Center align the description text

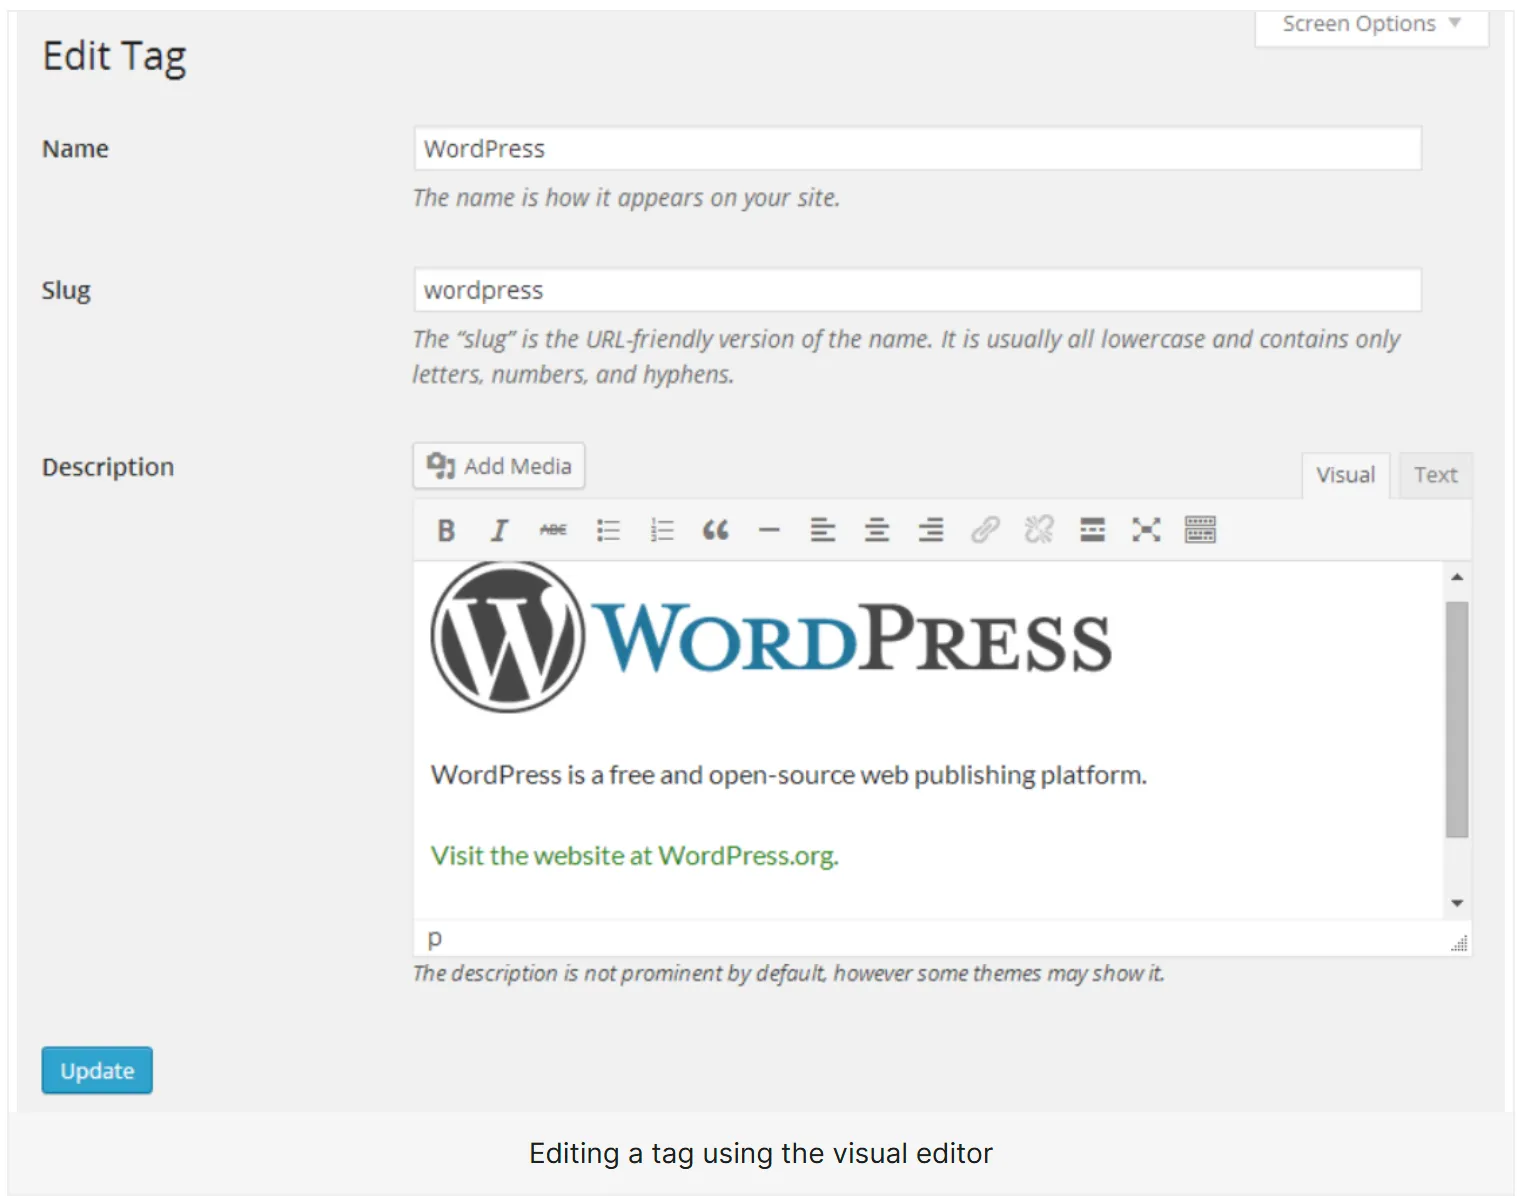[877, 530]
